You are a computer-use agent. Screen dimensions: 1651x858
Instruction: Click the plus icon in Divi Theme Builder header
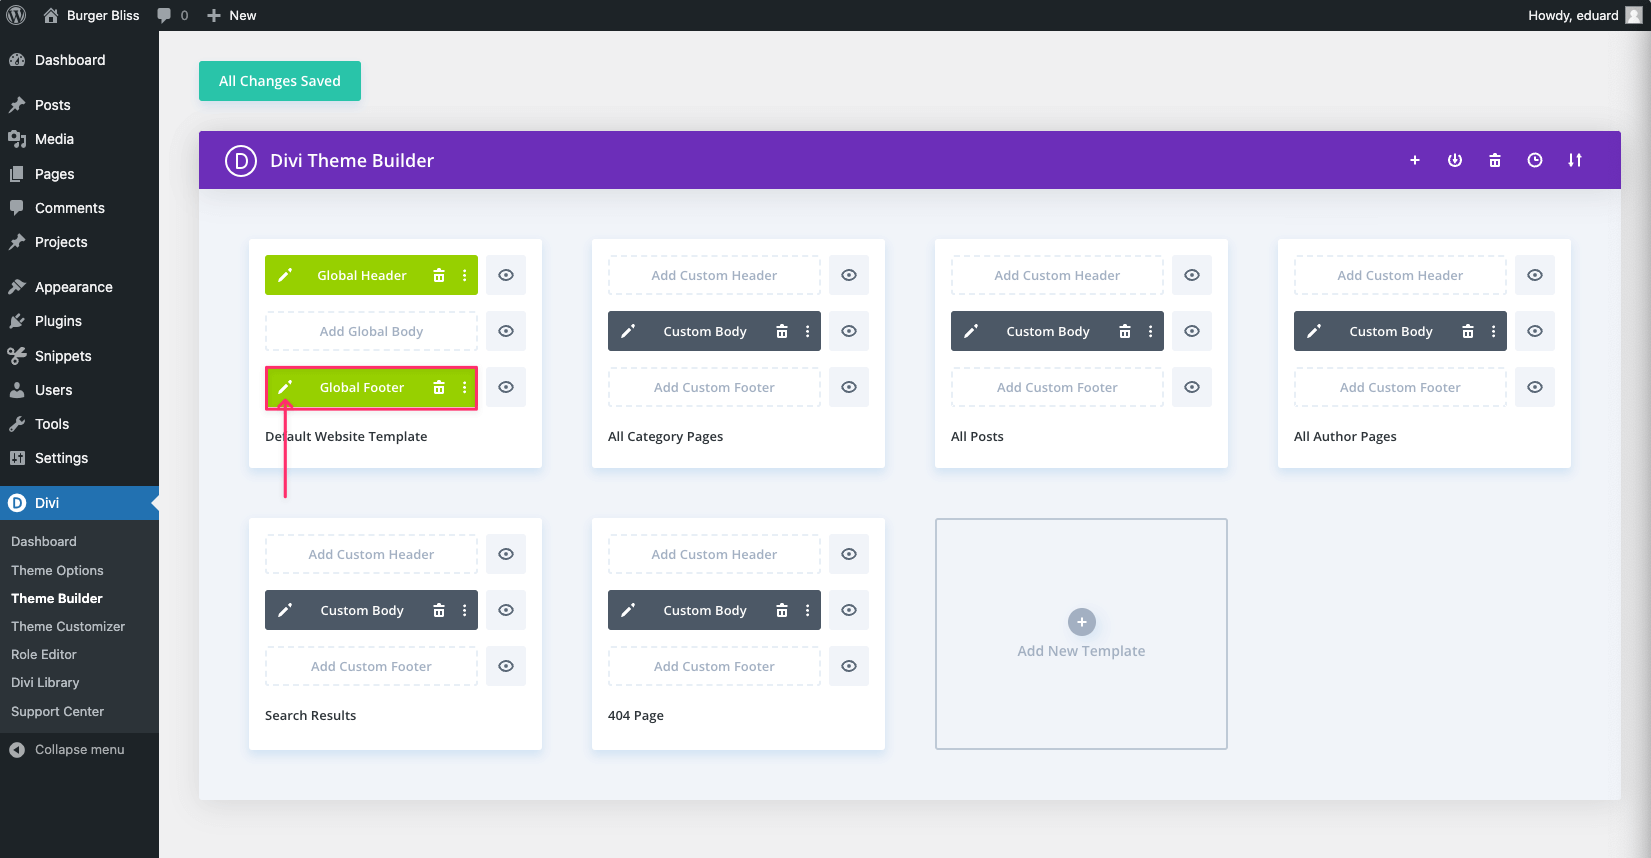[x=1415, y=160]
